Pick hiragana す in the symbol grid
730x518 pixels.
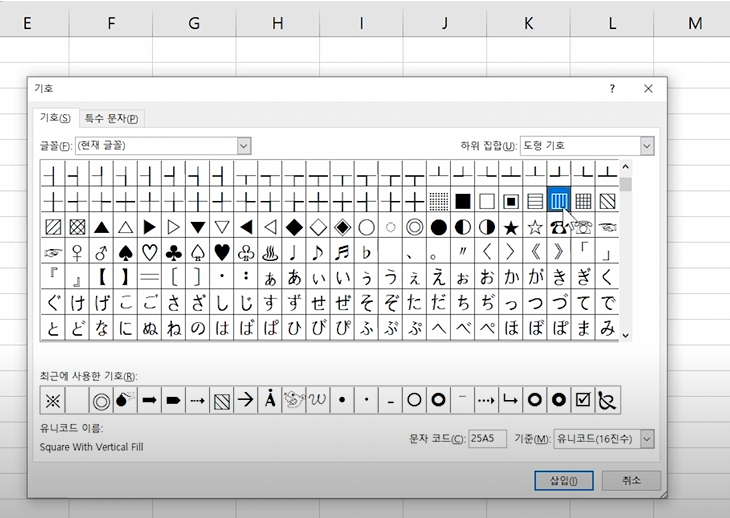(270, 303)
